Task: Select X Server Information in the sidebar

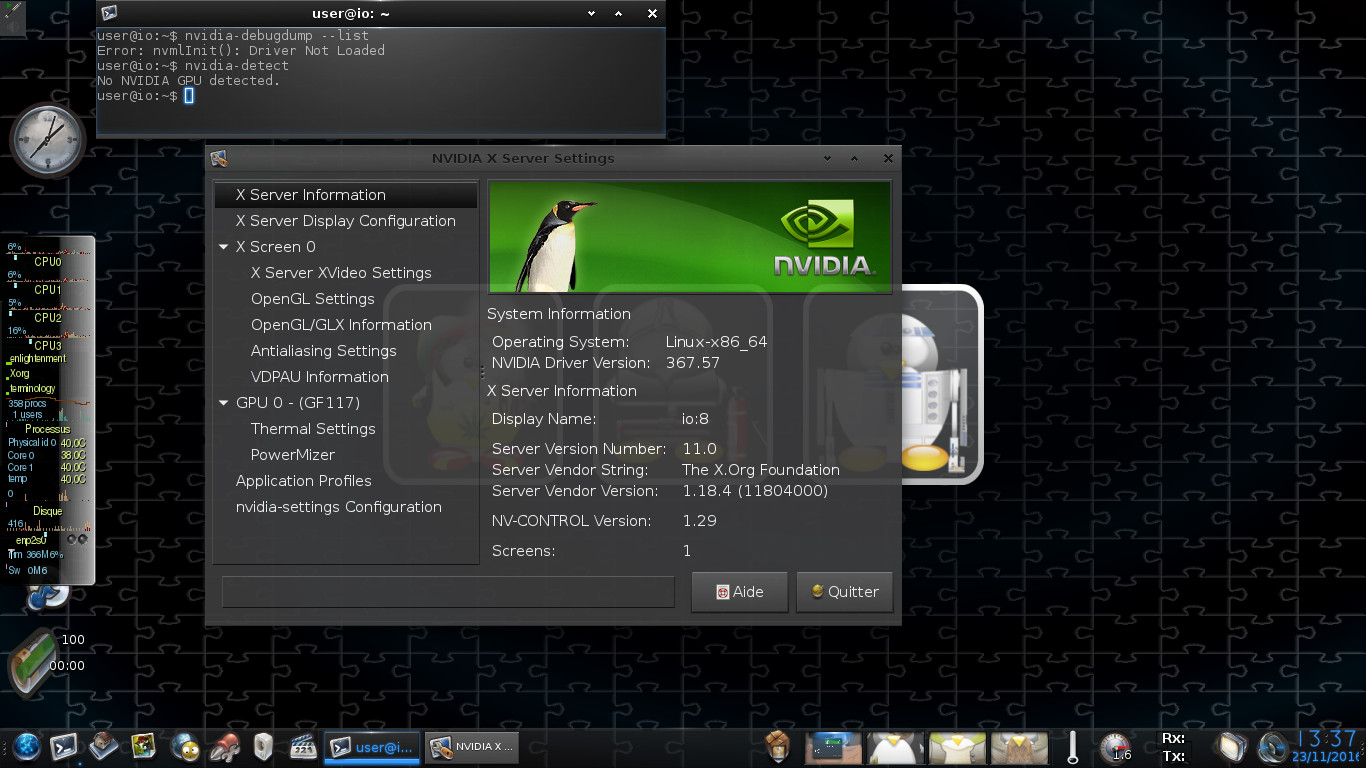Action: (346, 195)
